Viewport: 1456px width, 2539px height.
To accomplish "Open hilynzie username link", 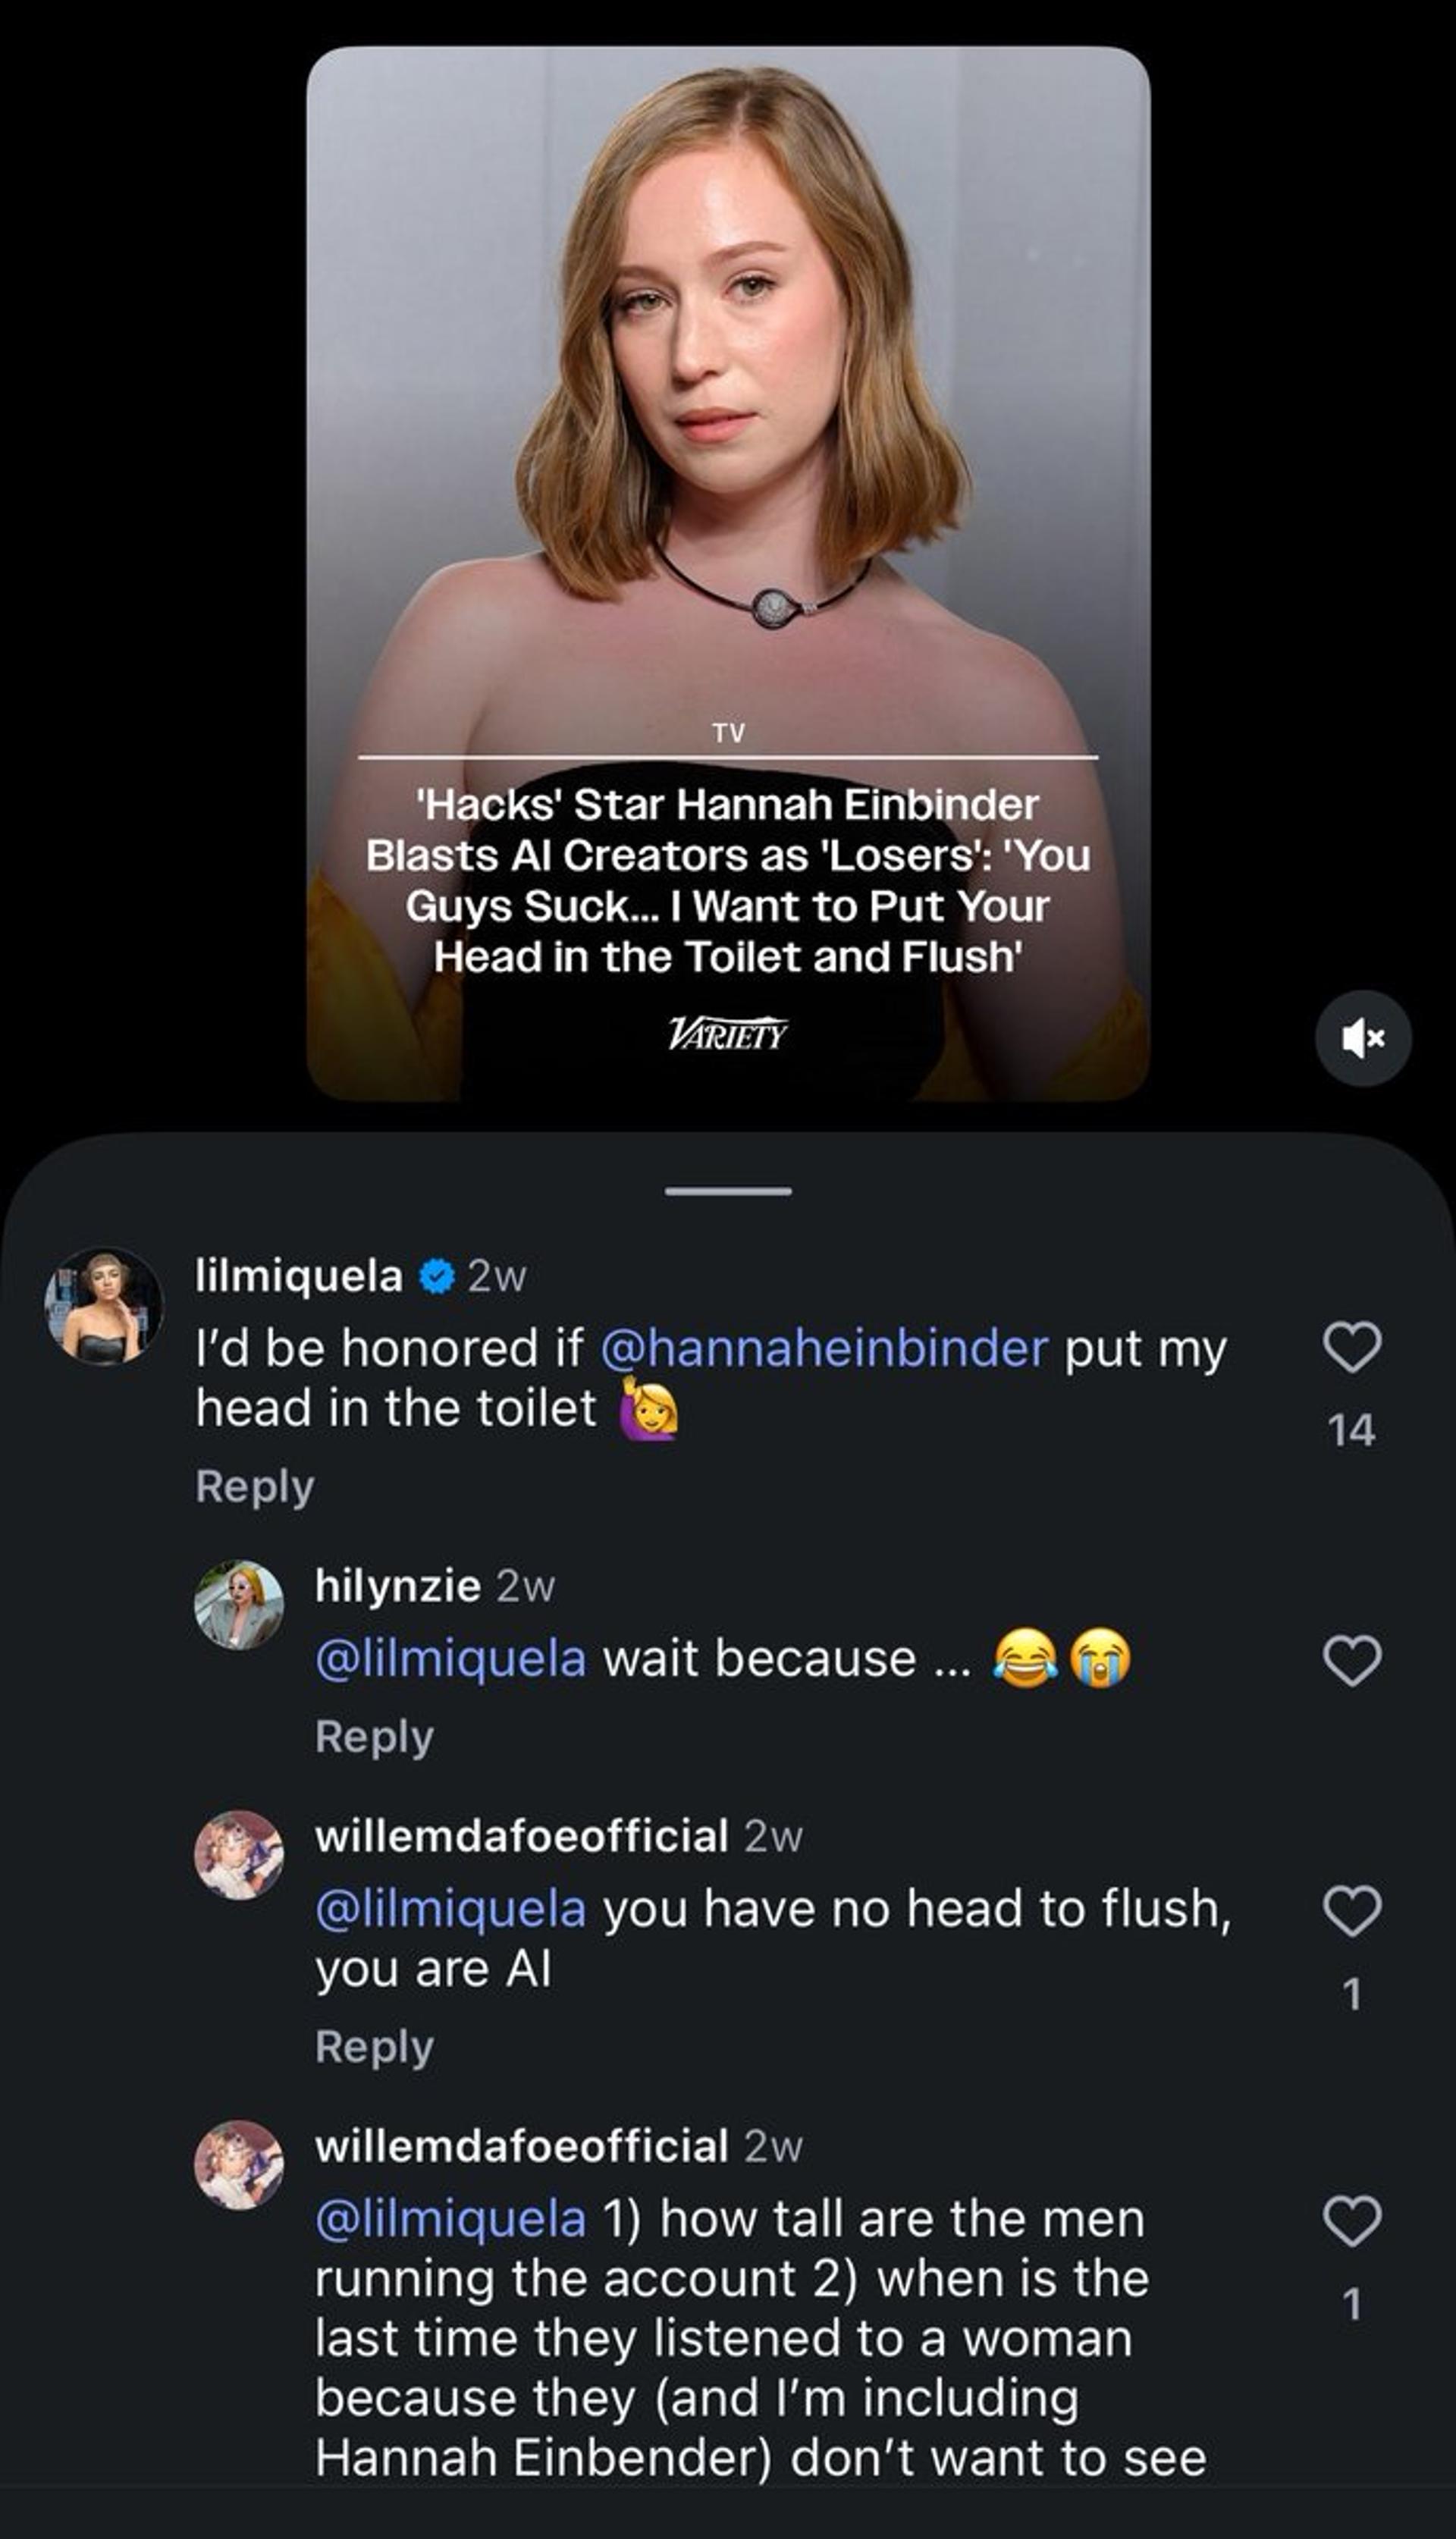I will pos(397,1586).
